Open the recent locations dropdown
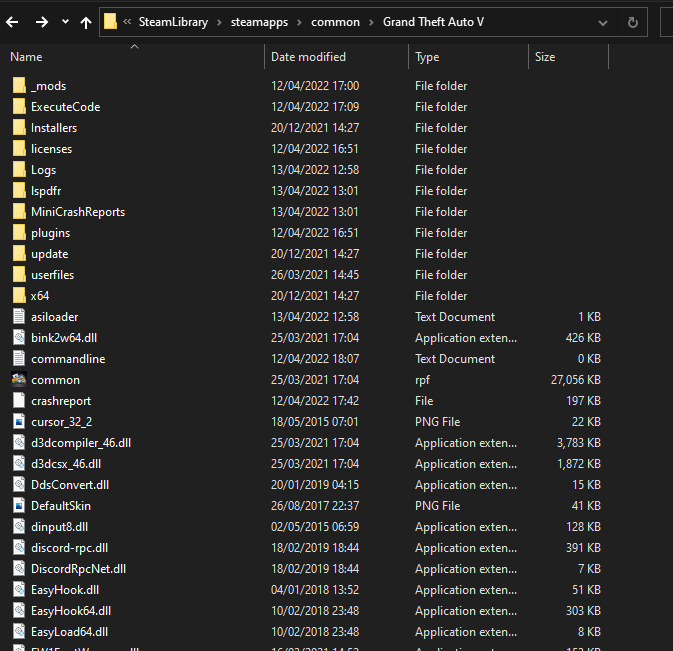 65,22
